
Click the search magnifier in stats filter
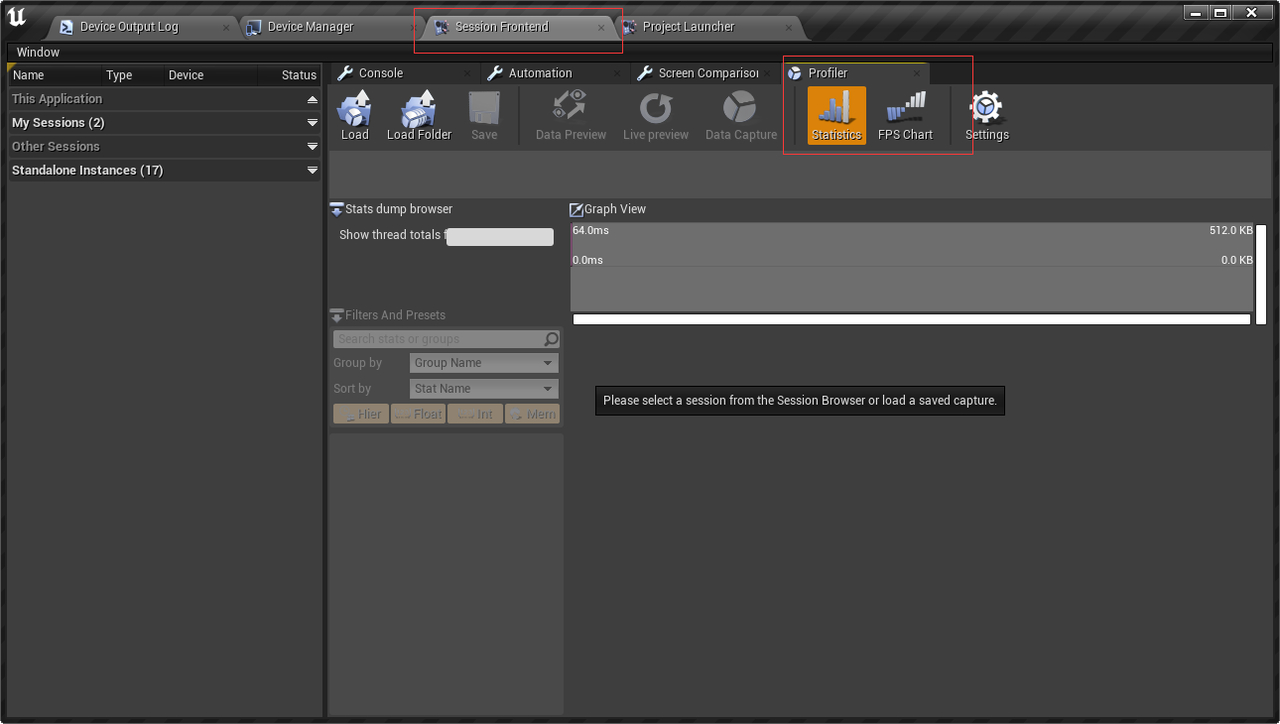click(551, 339)
